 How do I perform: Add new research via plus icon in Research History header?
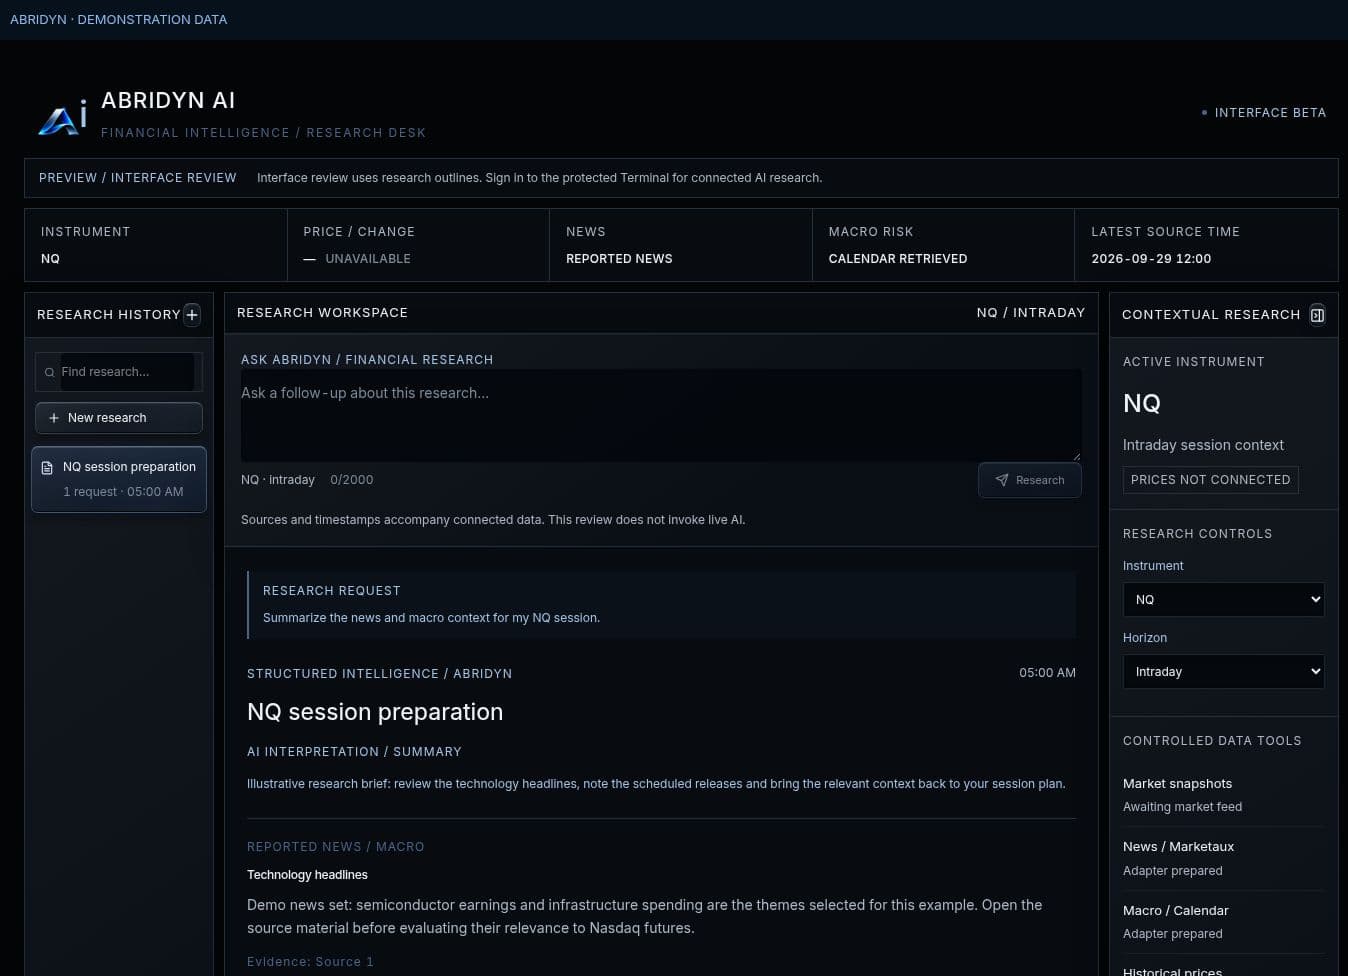192,315
